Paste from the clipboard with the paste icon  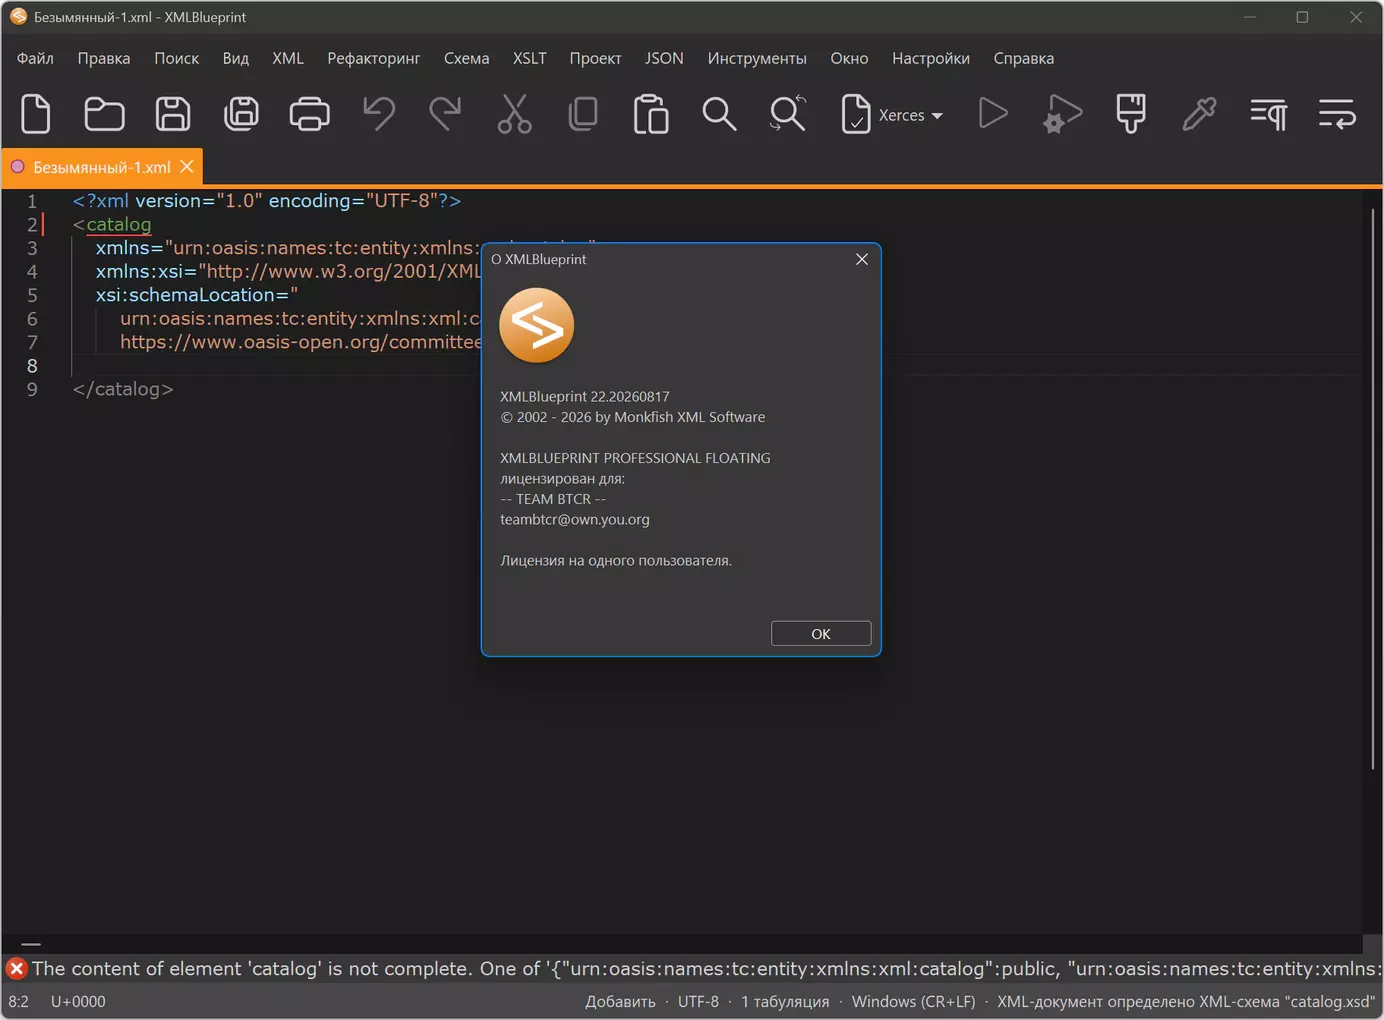point(651,114)
